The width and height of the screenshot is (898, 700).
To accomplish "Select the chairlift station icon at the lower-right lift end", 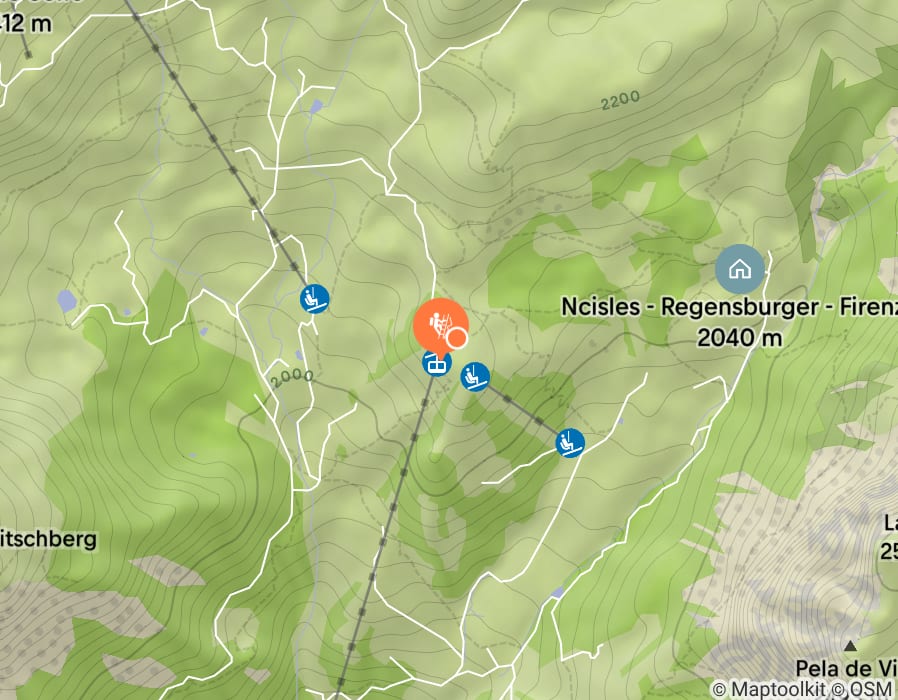I will (x=570, y=443).
